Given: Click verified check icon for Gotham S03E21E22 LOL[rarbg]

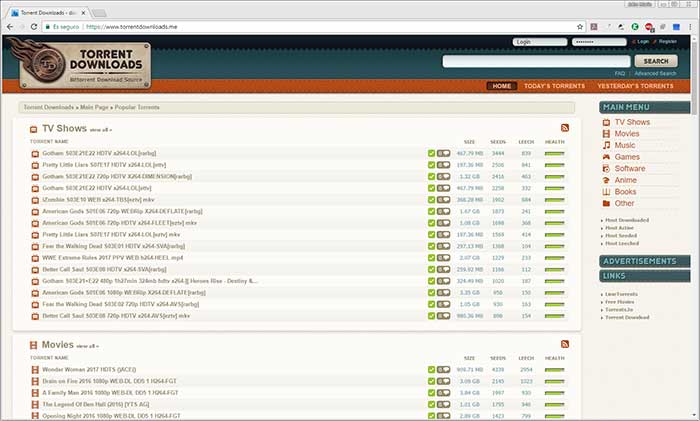Looking at the screenshot, I should (431, 153).
